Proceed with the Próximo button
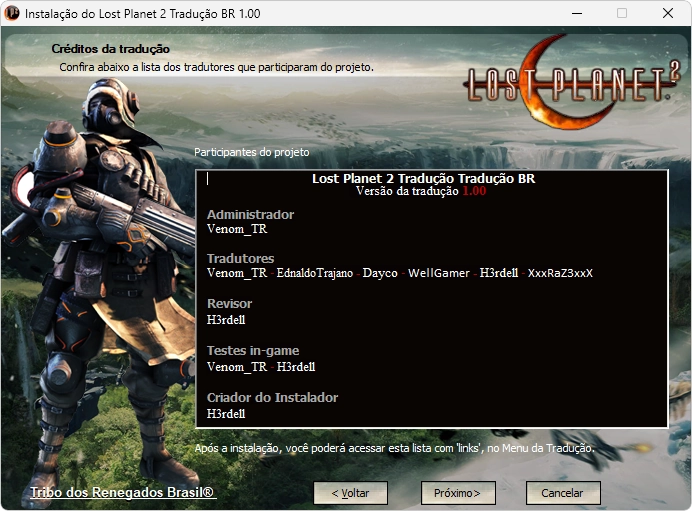Viewport: 692px width, 511px height. point(458,492)
